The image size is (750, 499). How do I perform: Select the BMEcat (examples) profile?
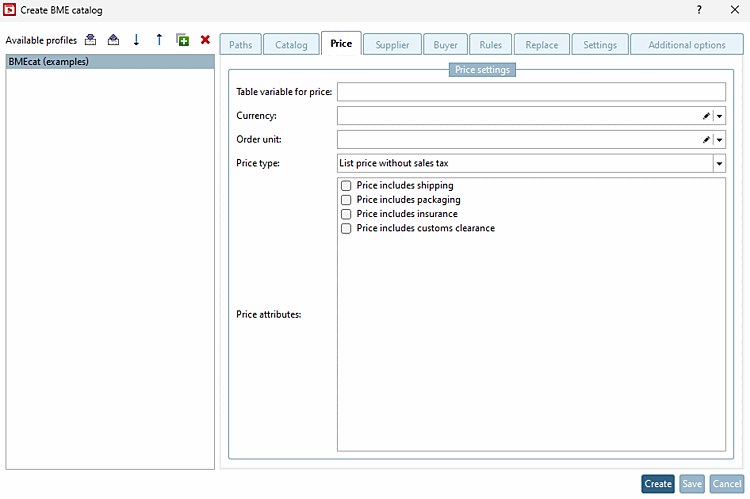[110, 62]
